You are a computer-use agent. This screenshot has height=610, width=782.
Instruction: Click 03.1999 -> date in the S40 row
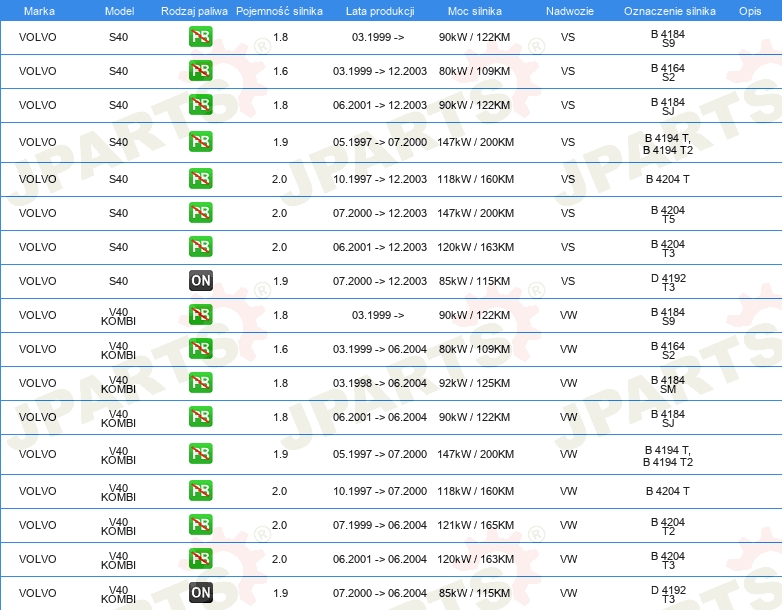click(x=378, y=37)
